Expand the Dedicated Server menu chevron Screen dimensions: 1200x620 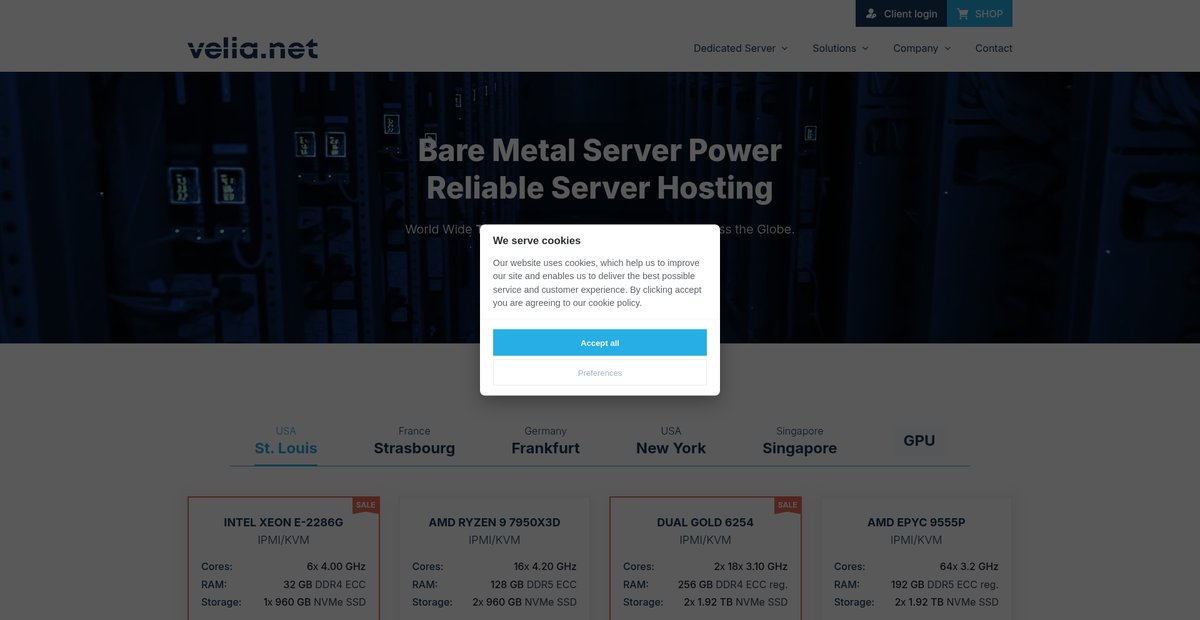tap(784, 48)
